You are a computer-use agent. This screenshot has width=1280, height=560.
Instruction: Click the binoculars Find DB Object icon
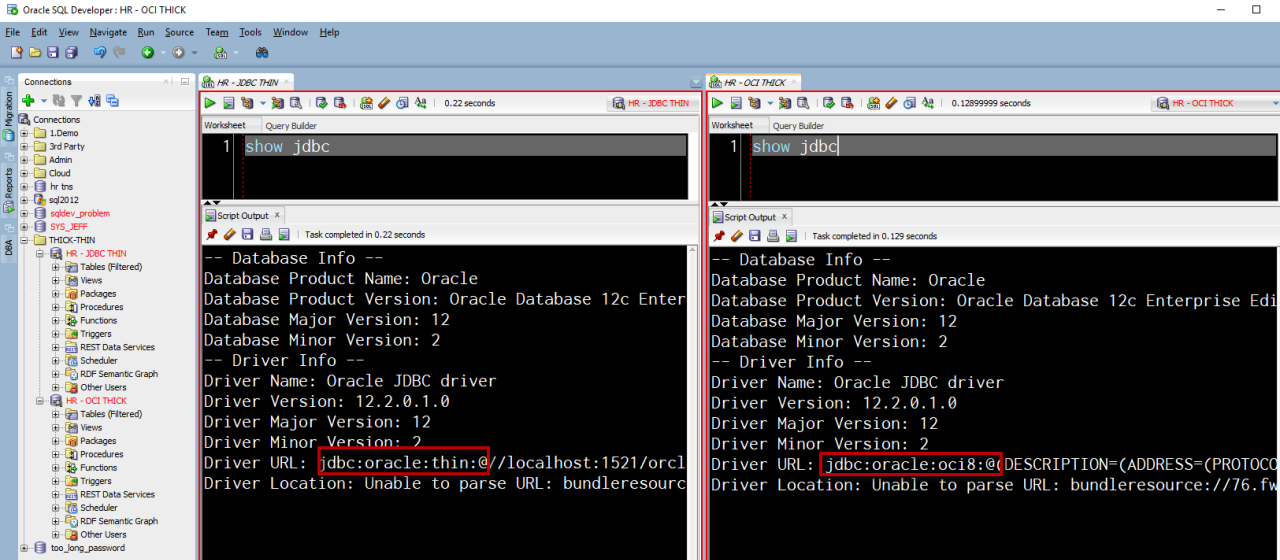262,52
